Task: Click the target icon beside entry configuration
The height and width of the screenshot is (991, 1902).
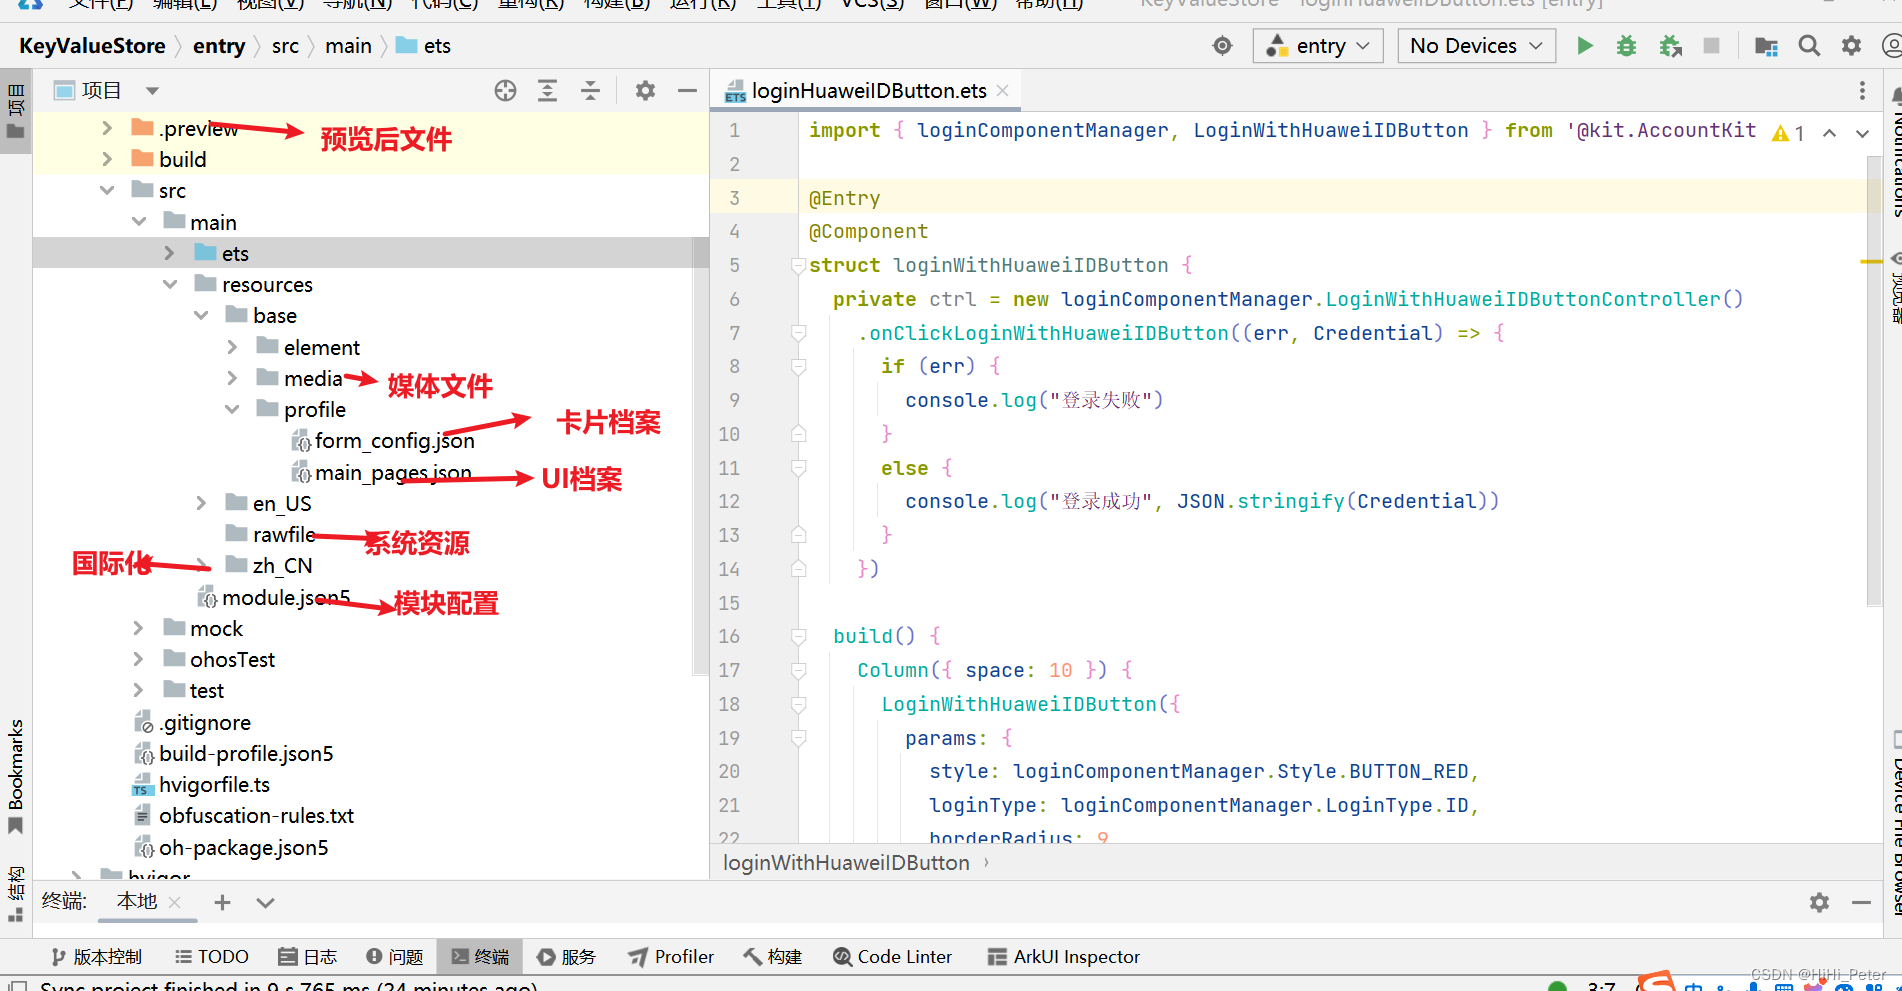Action: point(1222,46)
